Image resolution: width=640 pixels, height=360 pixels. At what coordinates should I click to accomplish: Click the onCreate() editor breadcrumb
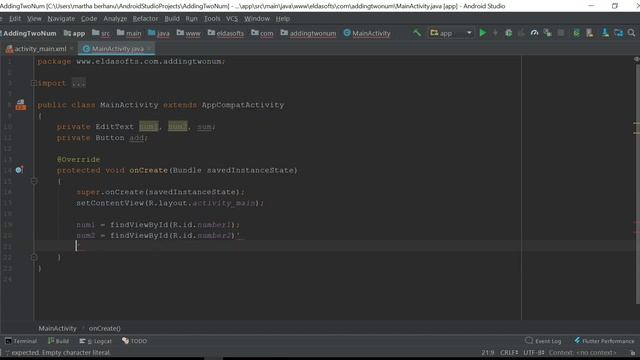(104, 328)
